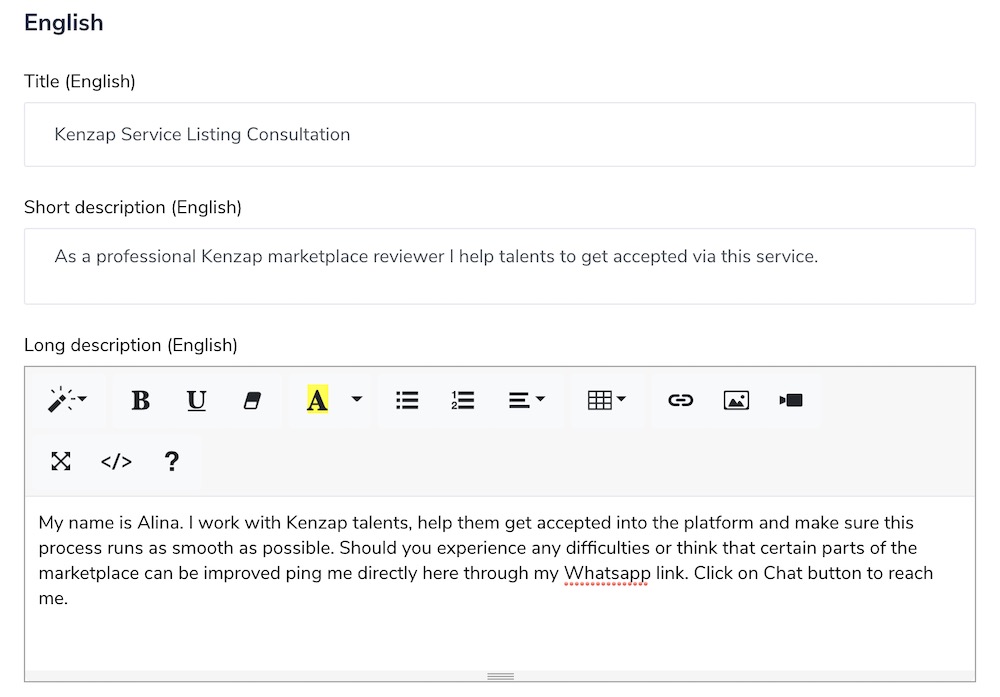This screenshot has width=1000, height=697.
Task: Click the eraser remove-formatting icon
Action: (x=253, y=400)
